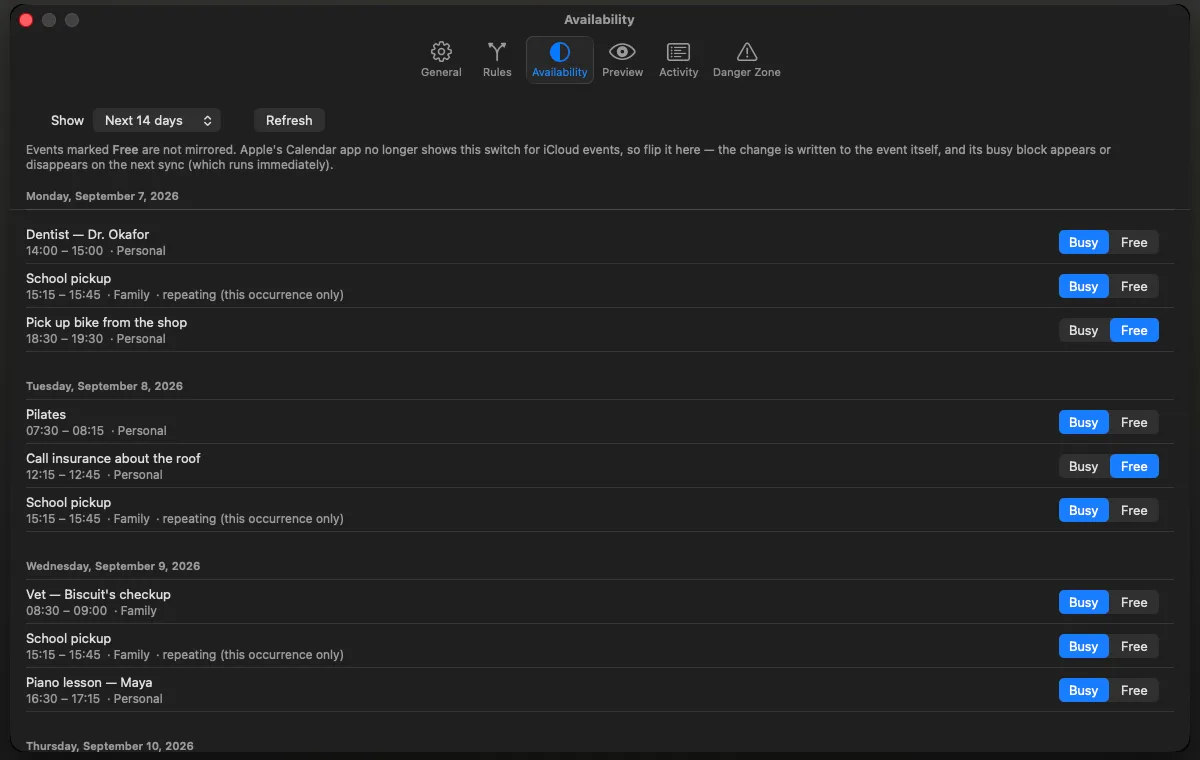
Task: Click the 07:30 – 08:15 · Personal detail line
Action: [x=96, y=431]
